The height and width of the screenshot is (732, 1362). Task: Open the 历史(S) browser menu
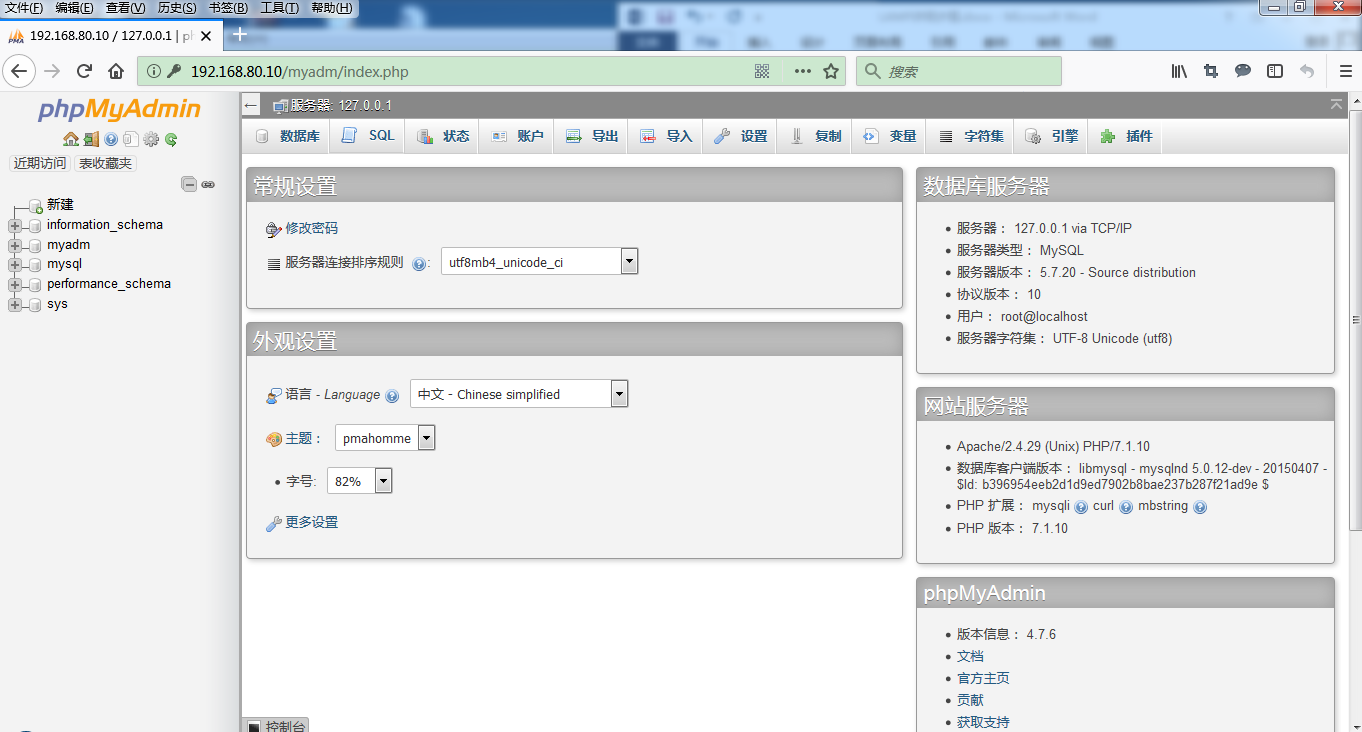(x=176, y=8)
